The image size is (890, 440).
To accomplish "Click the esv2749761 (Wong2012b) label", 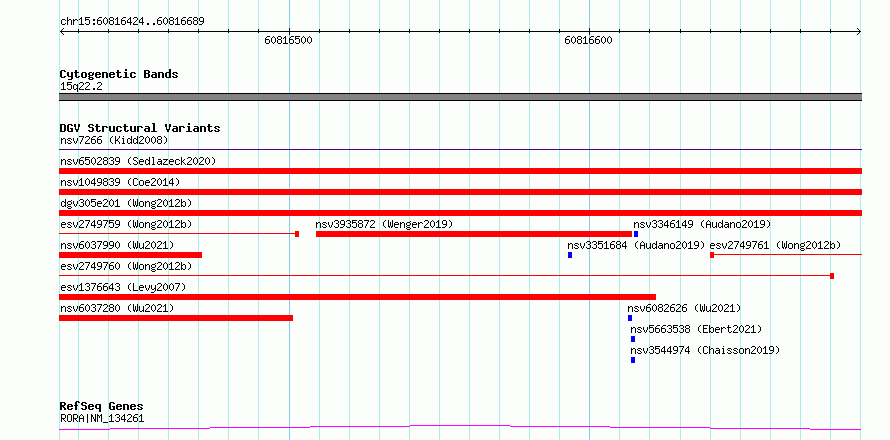I will (775, 245).
